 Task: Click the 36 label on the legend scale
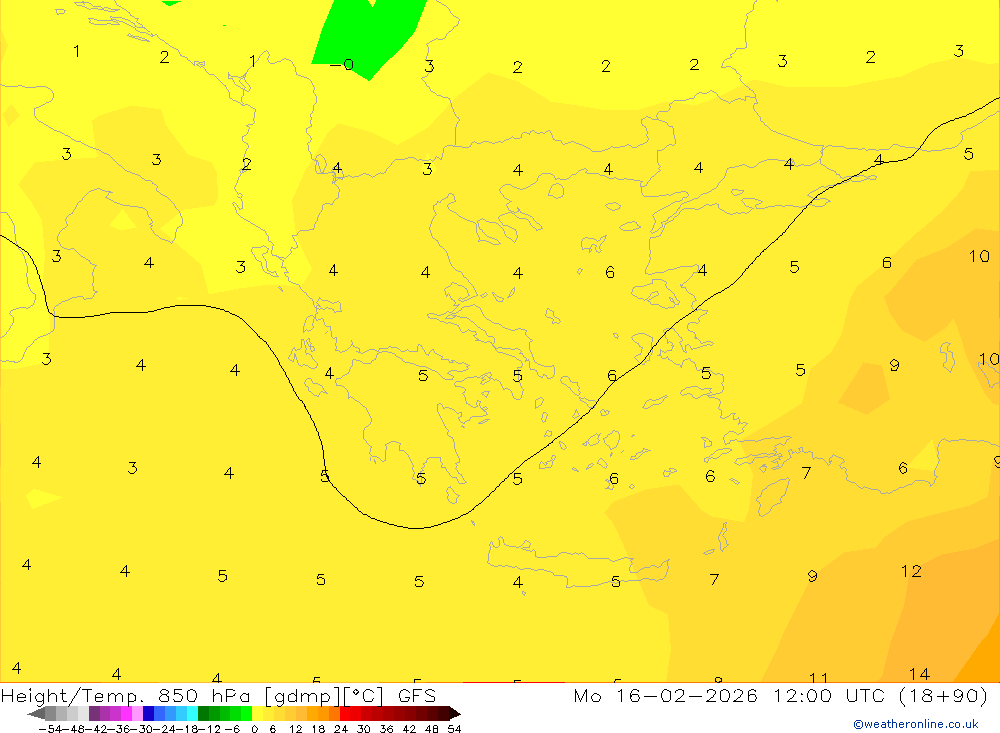click(x=386, y=729)
